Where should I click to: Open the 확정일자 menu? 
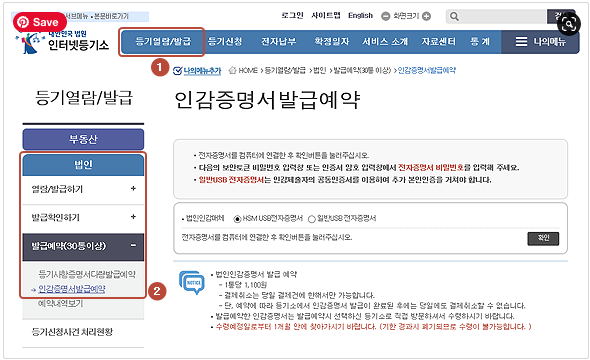pyautogui.click(x=332, y=41)
